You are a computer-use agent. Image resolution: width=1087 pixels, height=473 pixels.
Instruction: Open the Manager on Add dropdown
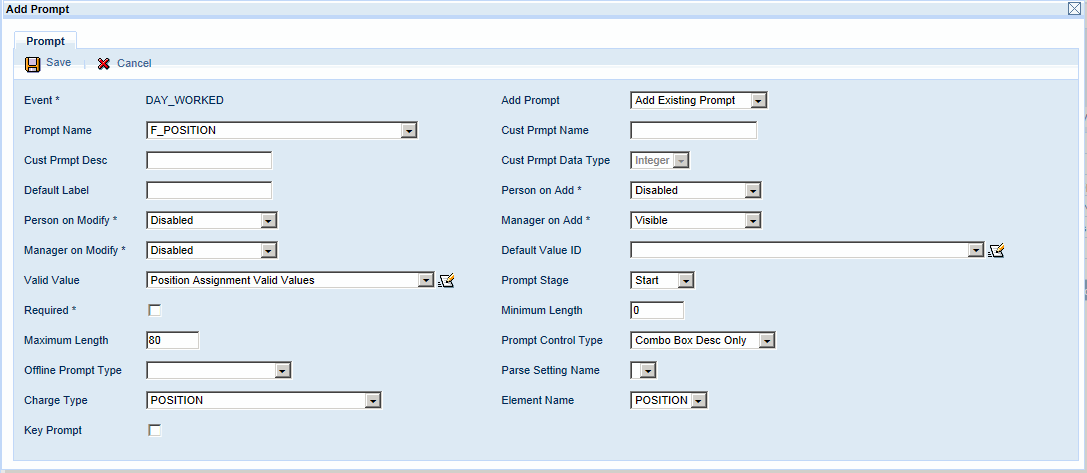(753, 221)
